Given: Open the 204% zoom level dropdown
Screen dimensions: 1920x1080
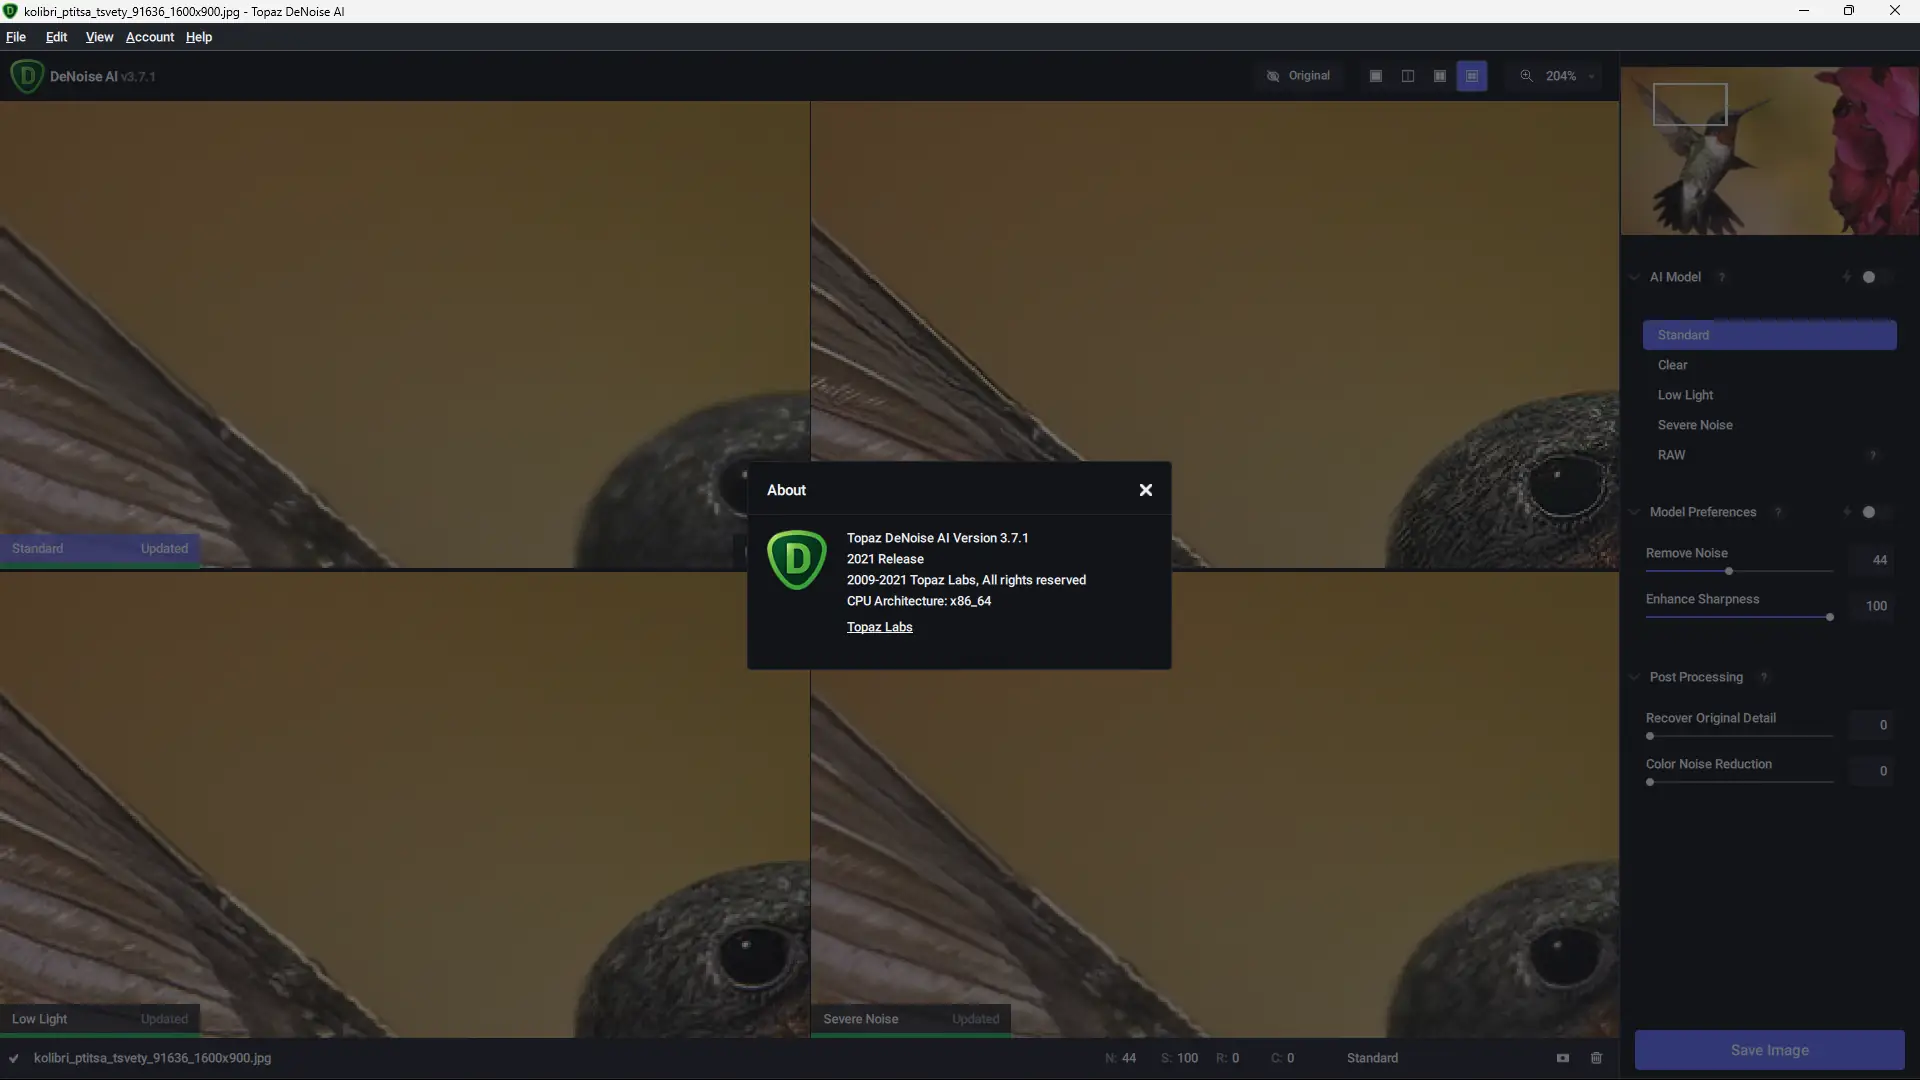Looking at the screenshot, I should [x=1591, y=76].
